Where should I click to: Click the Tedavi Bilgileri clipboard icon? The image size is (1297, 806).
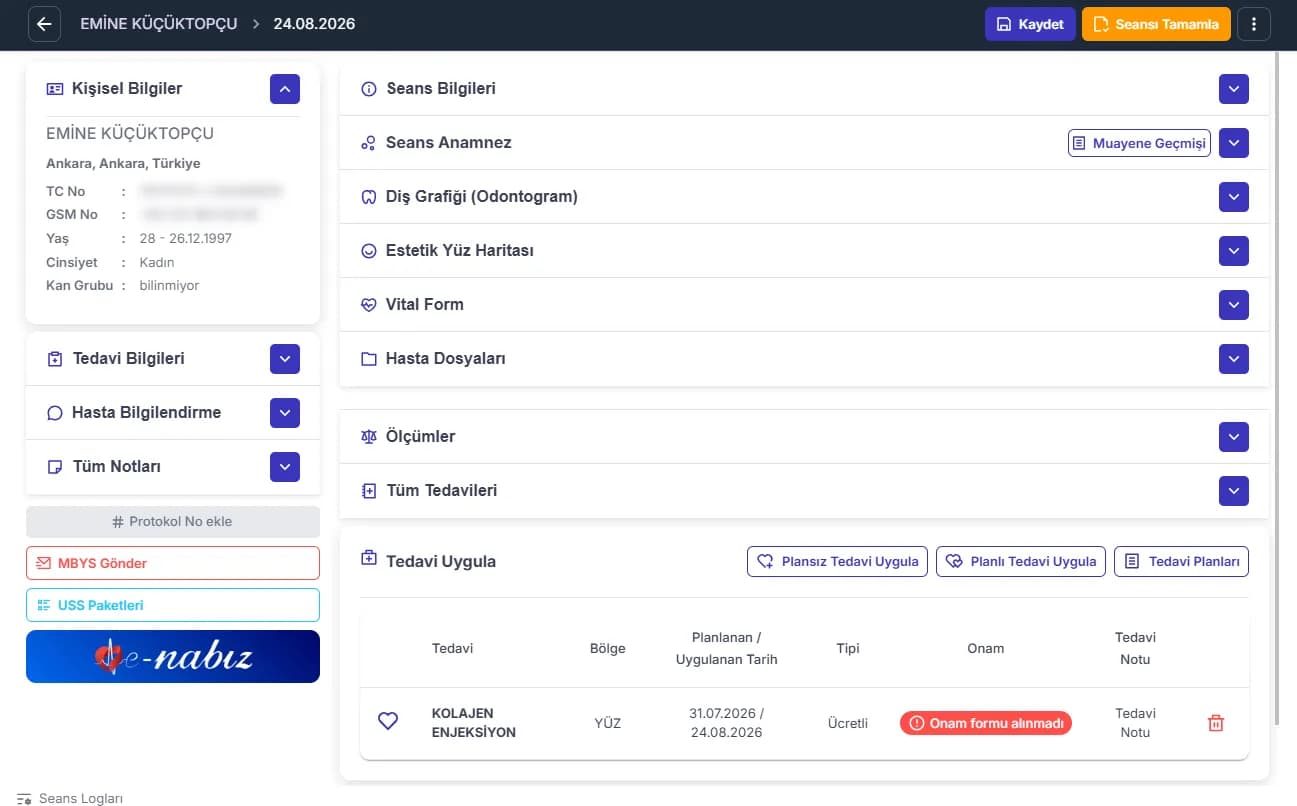point(55,359)
